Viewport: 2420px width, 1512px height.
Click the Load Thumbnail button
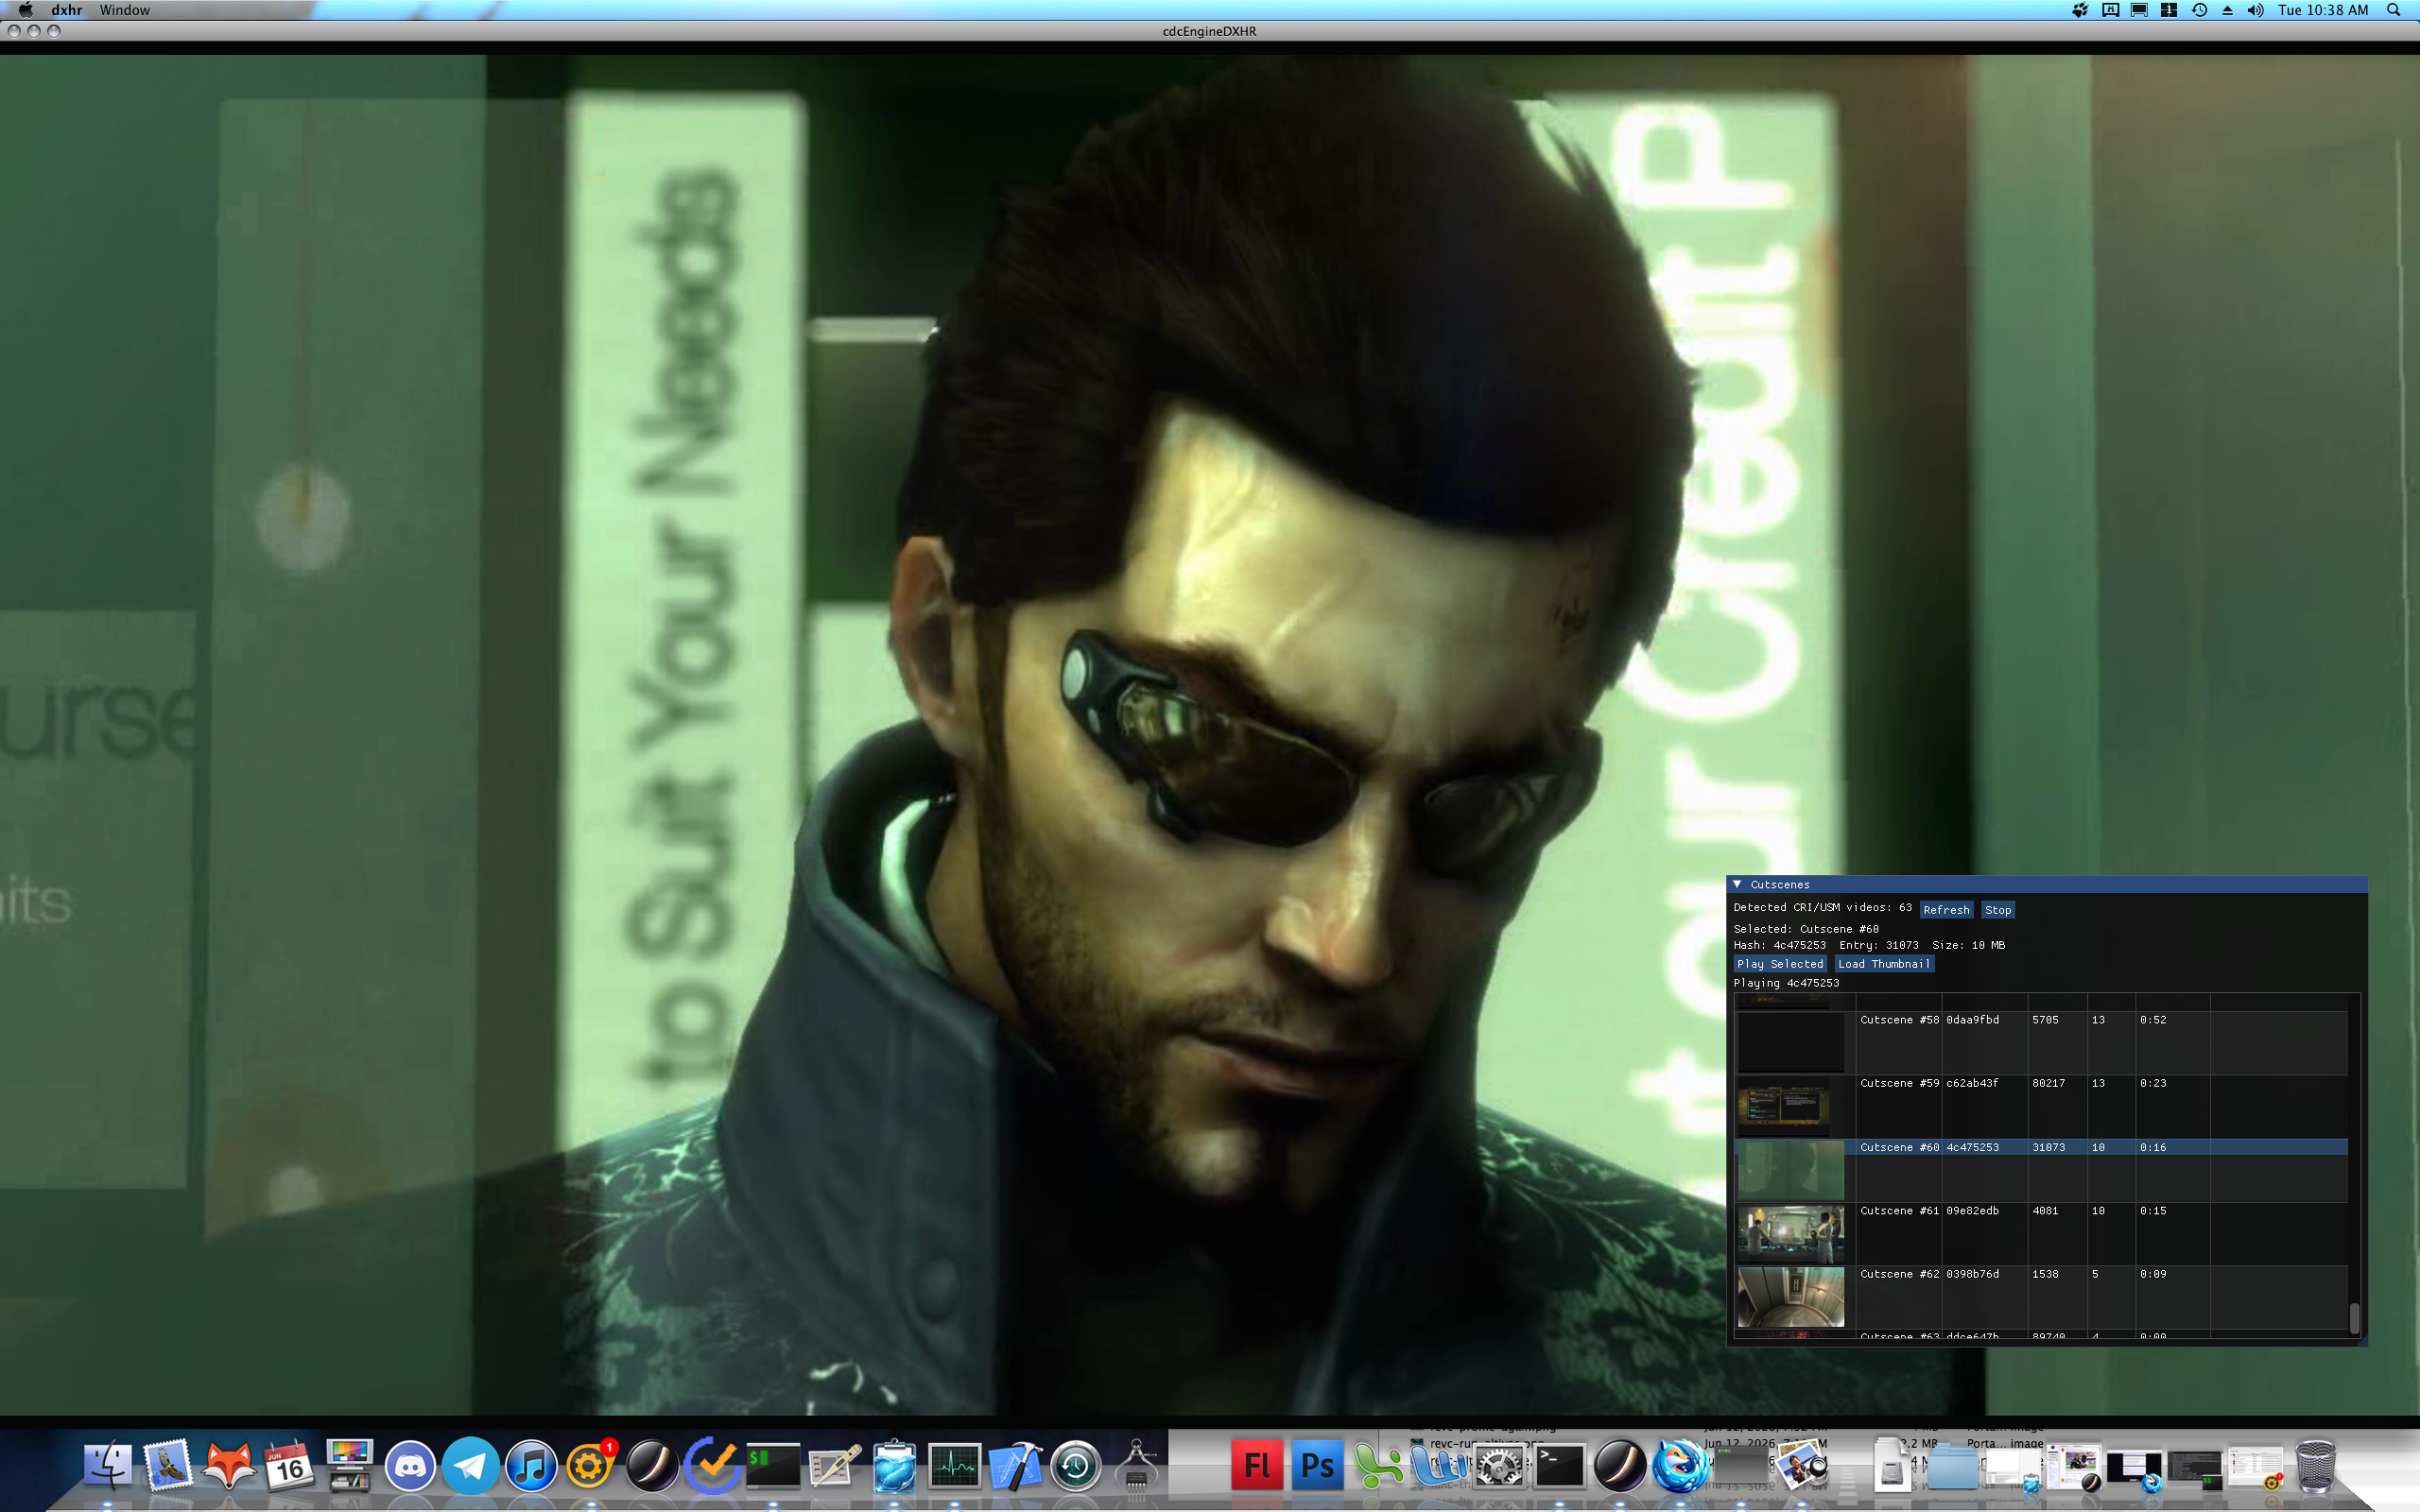(x=1884, y=964)
